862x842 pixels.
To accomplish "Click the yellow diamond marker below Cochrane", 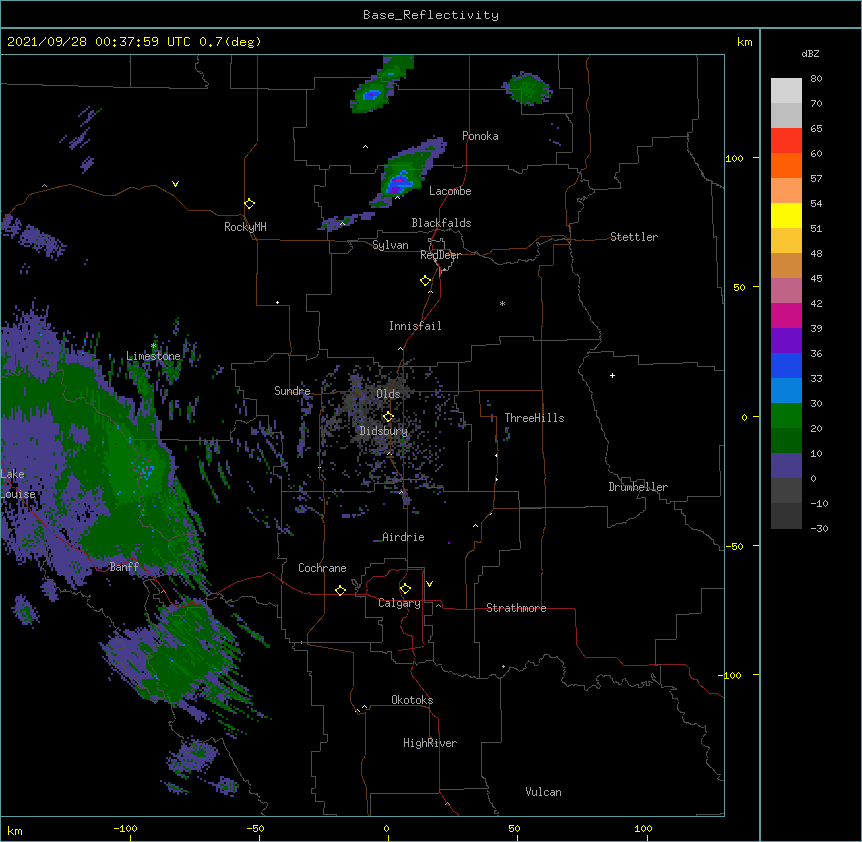I will pos(340,590).
